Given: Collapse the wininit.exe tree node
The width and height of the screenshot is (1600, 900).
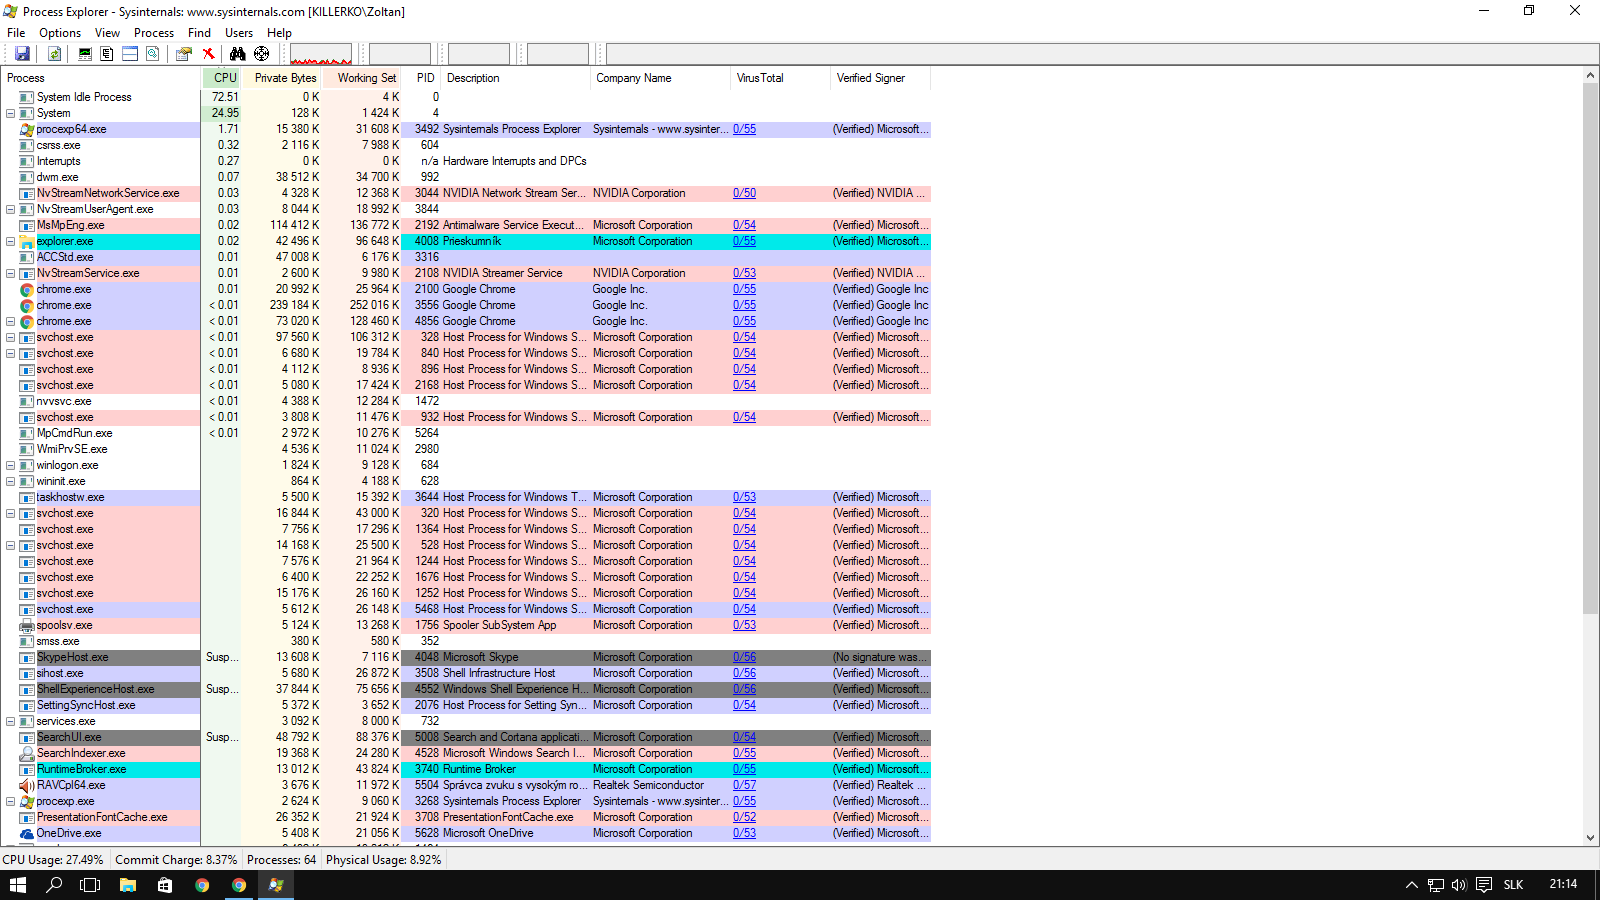Looking at the screenshot, I should point(10,481).
